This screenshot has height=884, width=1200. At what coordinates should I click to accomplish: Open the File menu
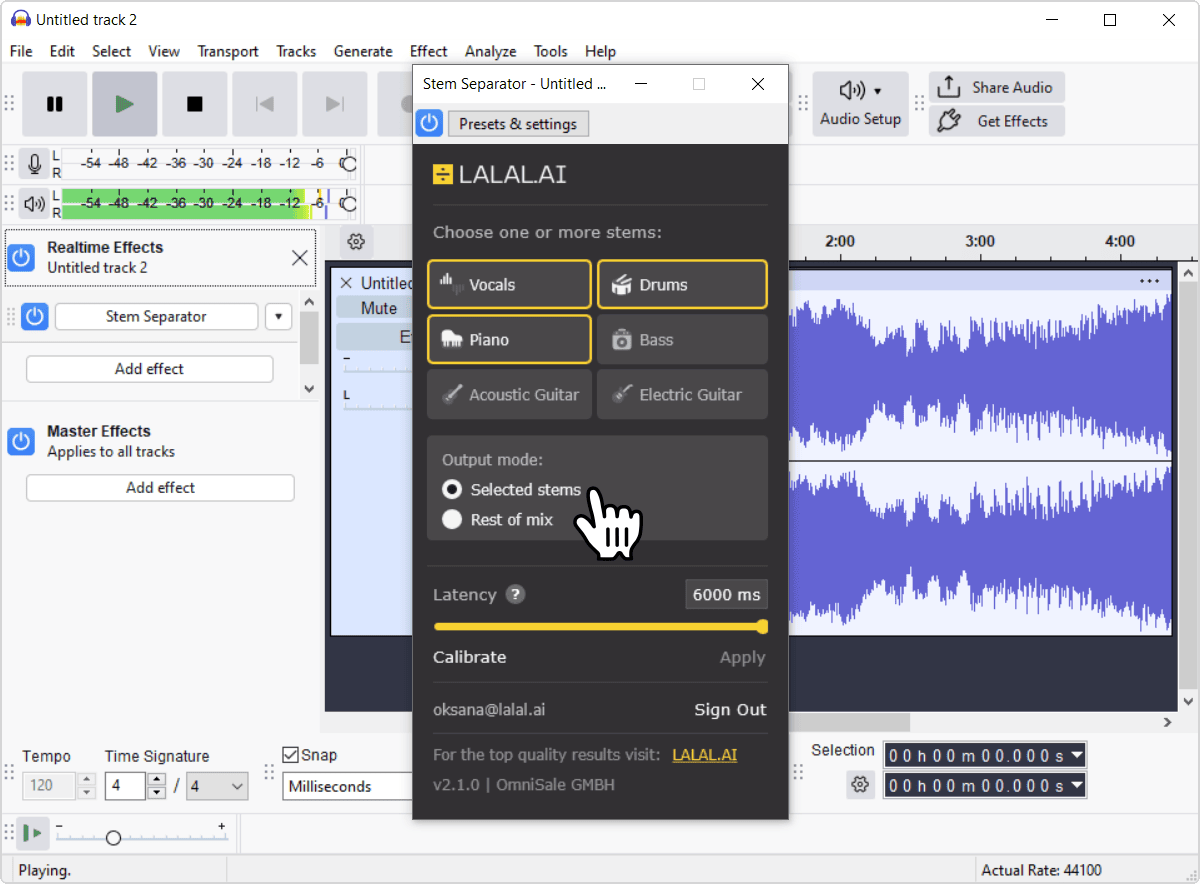tap(21, 51)
